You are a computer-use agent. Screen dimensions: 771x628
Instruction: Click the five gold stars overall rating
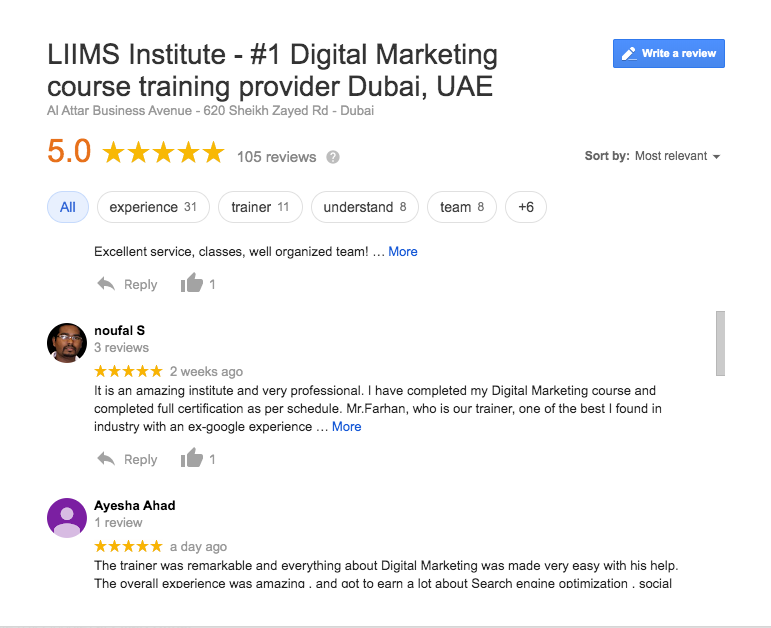[x=163, y=152]
